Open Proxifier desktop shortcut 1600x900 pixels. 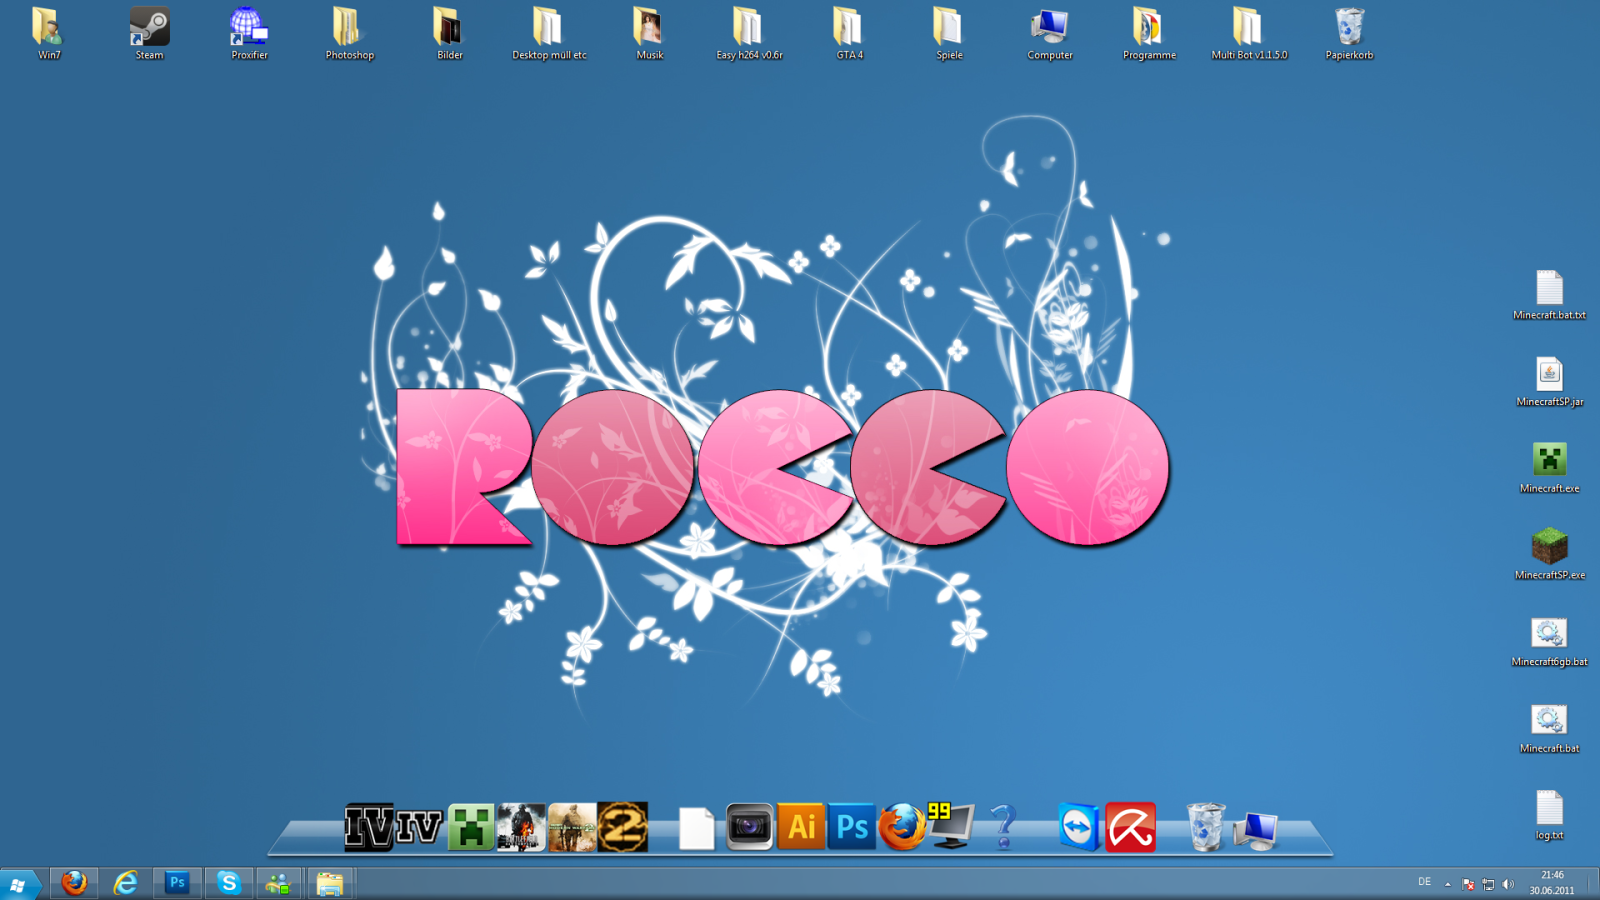click(249, 28)
